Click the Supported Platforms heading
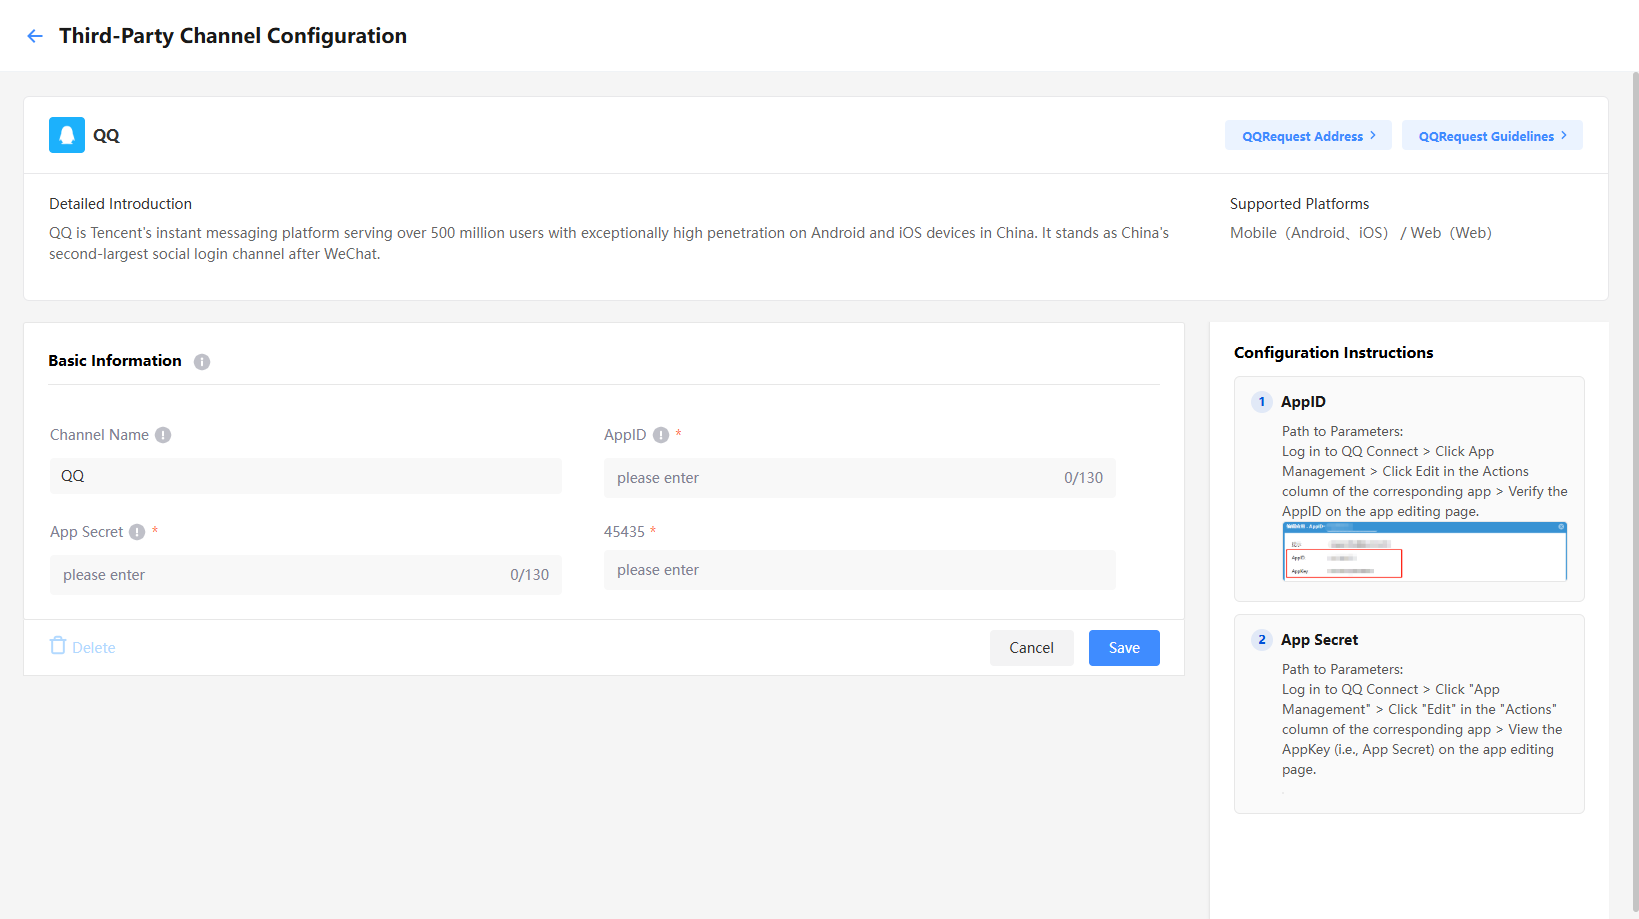The height and width of the screenshot is (919, 1639). pyautogui.click(x=1300, y=204)
